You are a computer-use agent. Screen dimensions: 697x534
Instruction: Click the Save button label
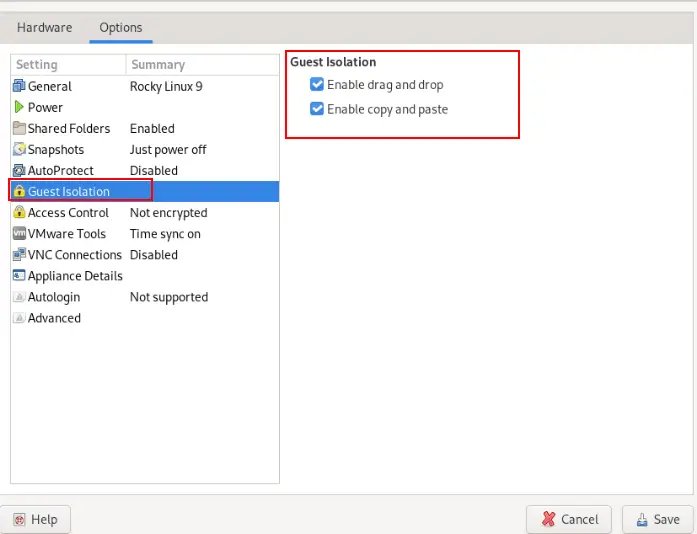click(666, 519)
